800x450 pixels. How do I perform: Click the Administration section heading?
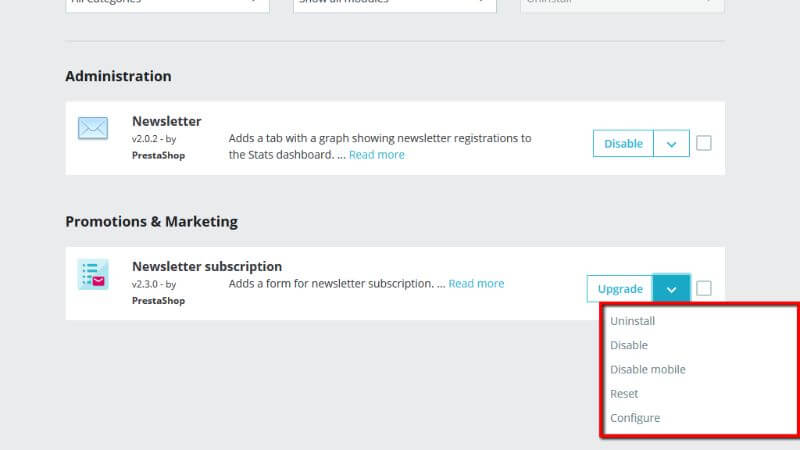click(118, 76)
